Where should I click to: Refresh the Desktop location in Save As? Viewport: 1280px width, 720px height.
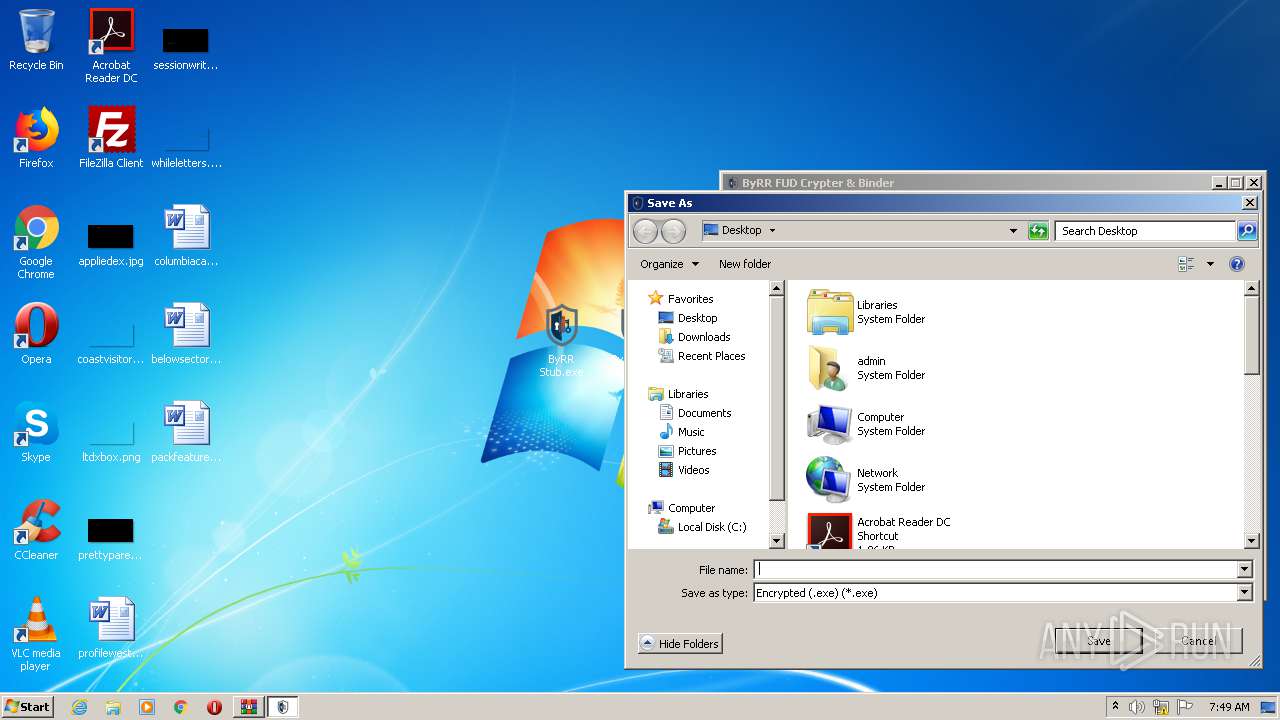1038,231
